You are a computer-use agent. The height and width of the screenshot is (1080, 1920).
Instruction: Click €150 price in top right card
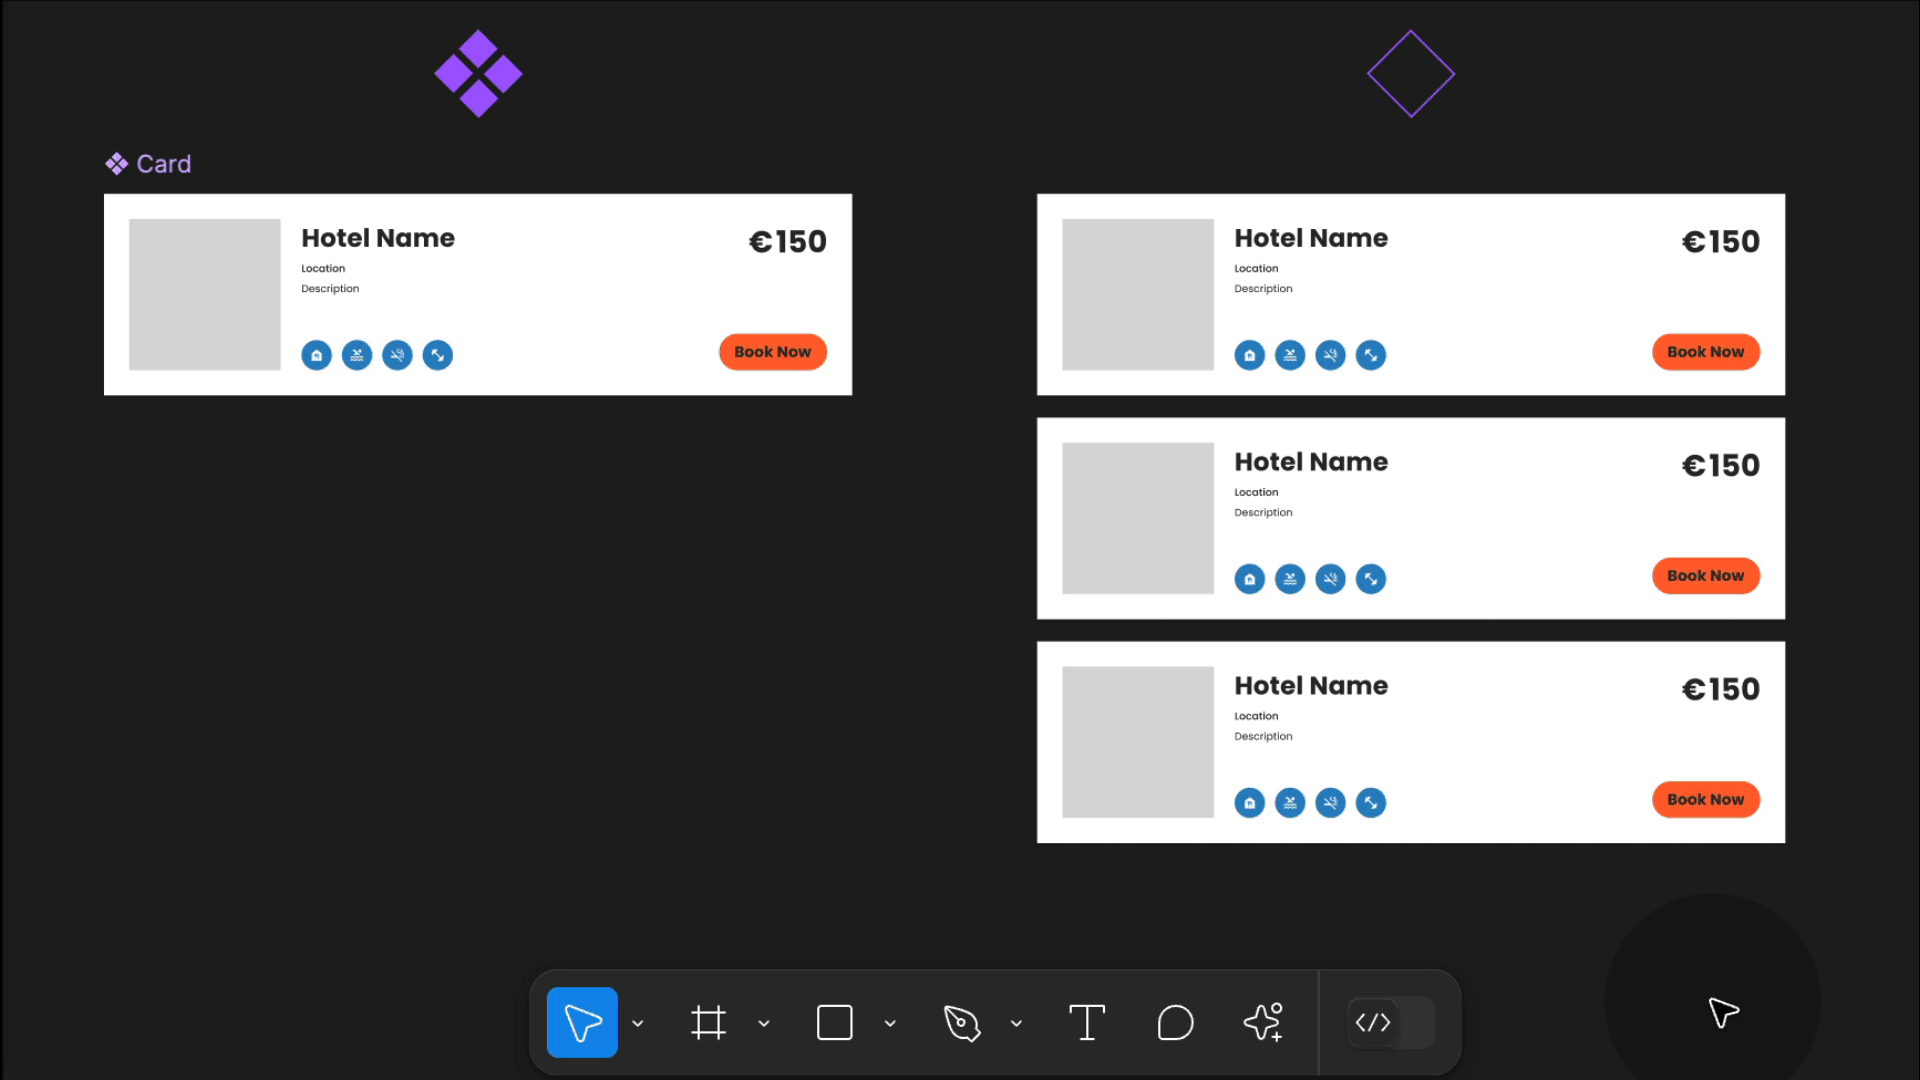point(1720,242)
